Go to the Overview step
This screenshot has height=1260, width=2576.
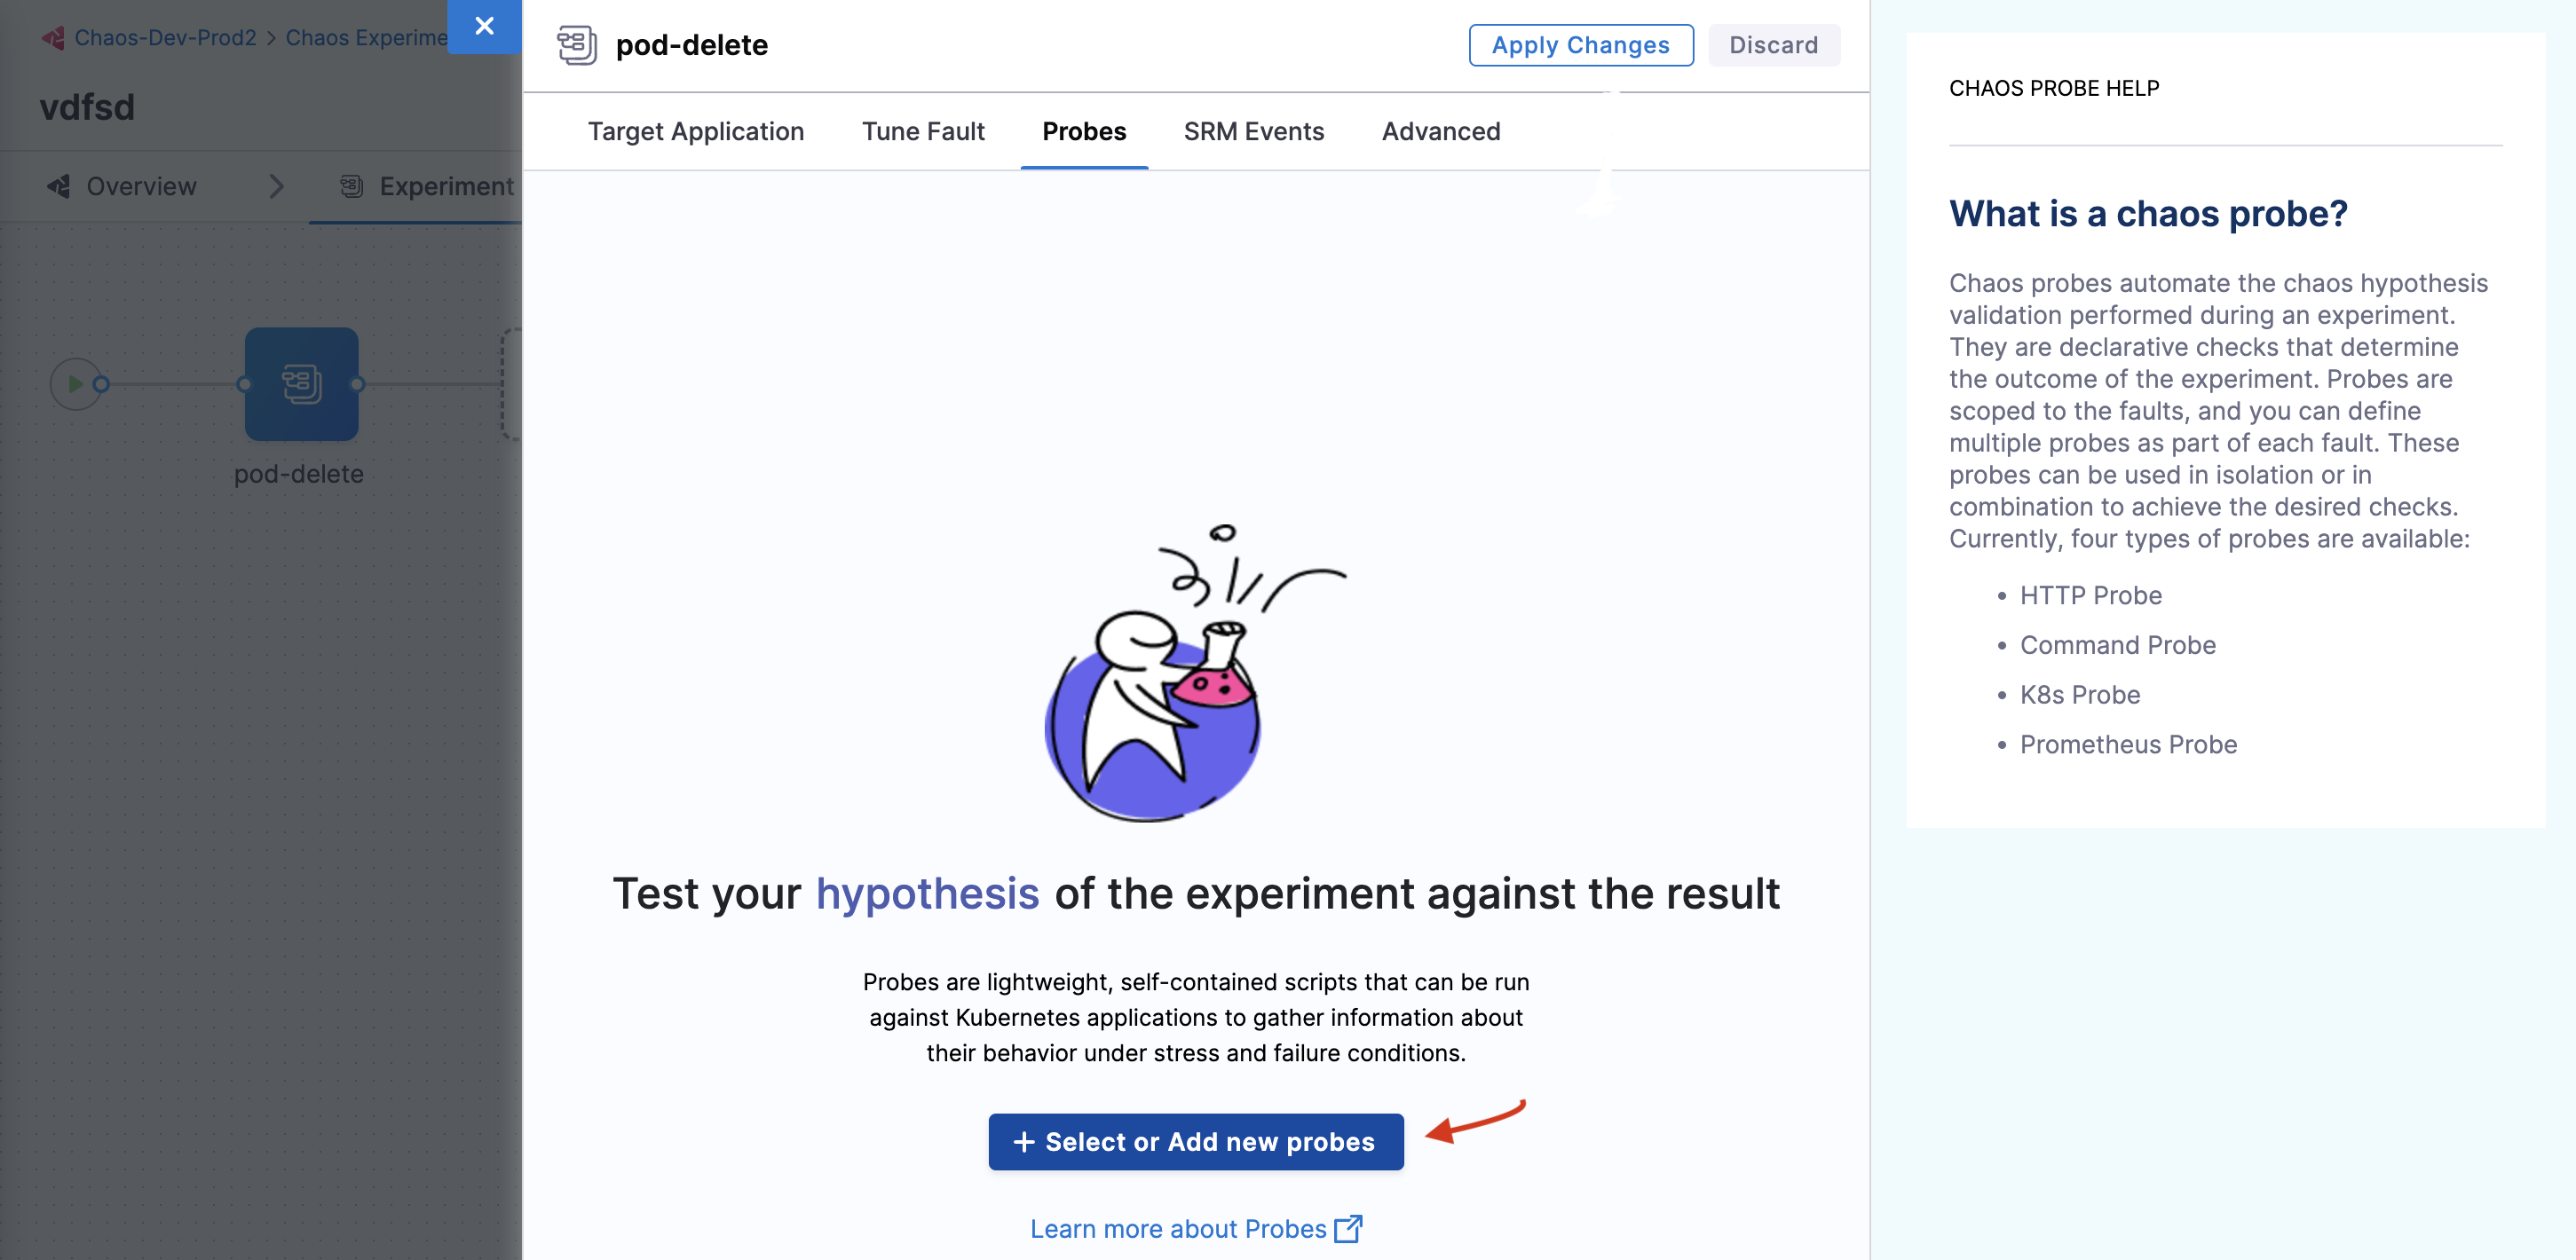pyautogui.click(x=141, y=186)
